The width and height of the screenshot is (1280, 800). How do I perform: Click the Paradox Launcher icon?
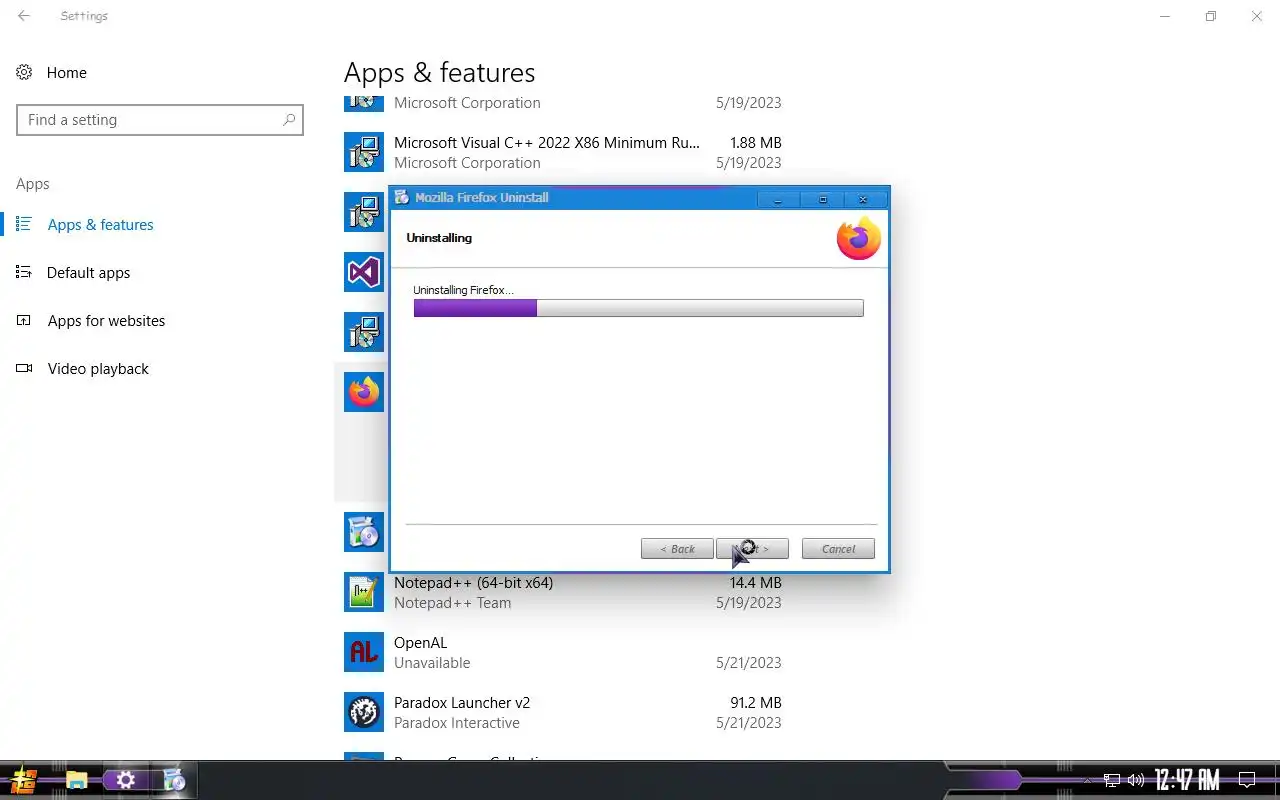[364, 712]
